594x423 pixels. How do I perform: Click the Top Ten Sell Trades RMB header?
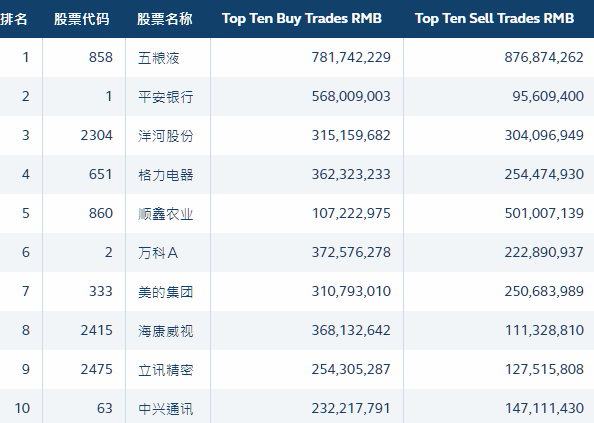(x=494, y=18)
